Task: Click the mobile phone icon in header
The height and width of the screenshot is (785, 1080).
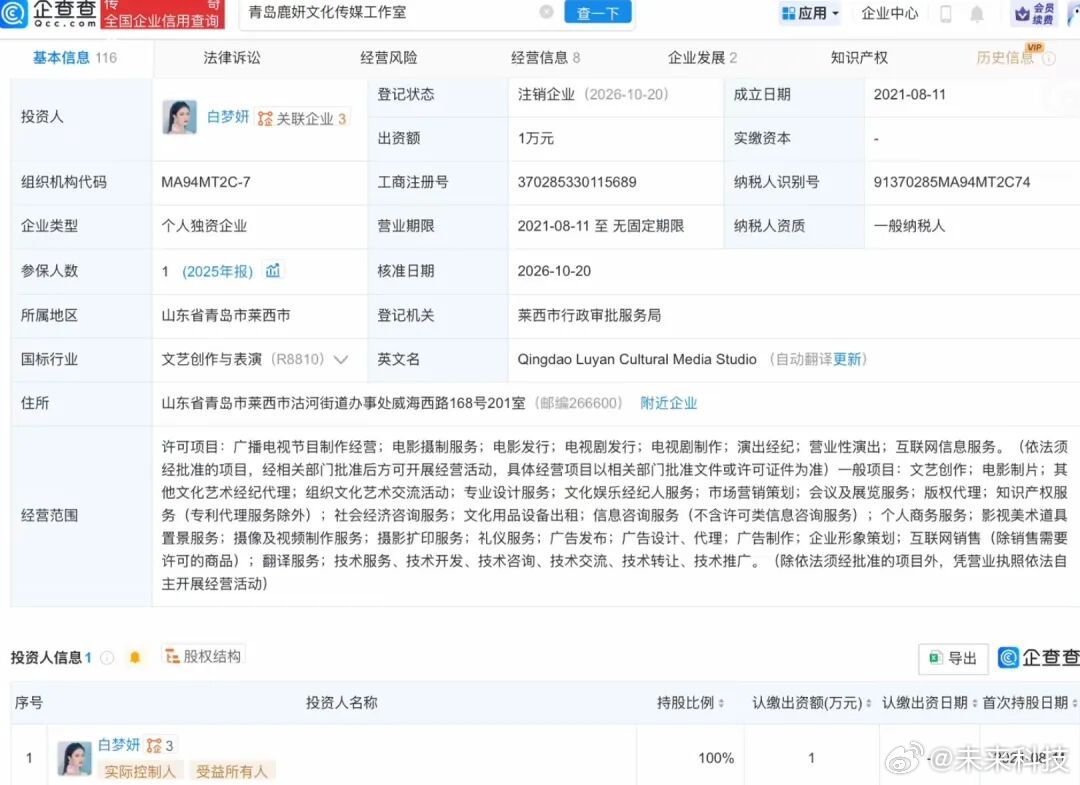Action: pos(946,14)
